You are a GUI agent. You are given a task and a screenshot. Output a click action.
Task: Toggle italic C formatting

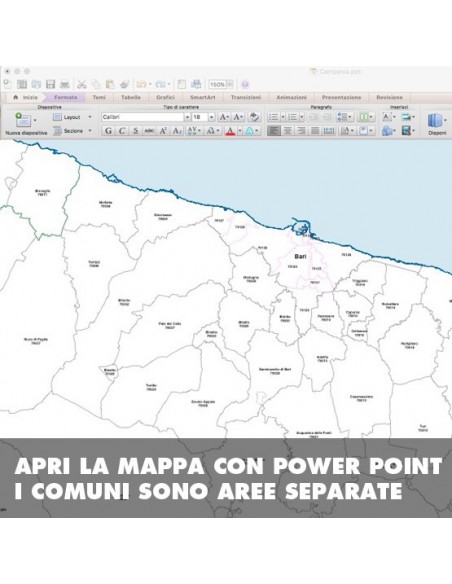(x=122, y=131)
